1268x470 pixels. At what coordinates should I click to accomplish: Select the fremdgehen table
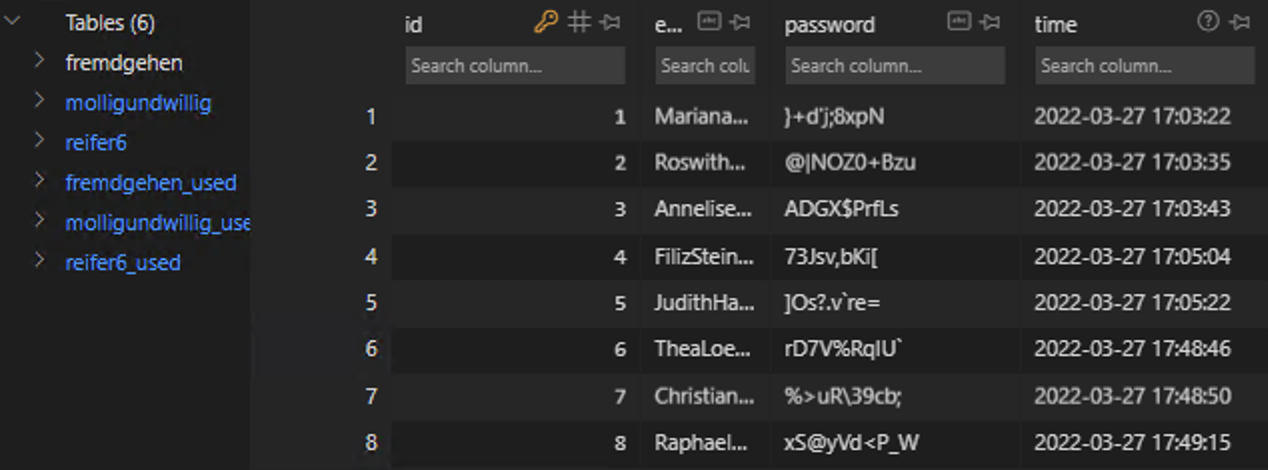pyautogui.click(x=124, y=63)
